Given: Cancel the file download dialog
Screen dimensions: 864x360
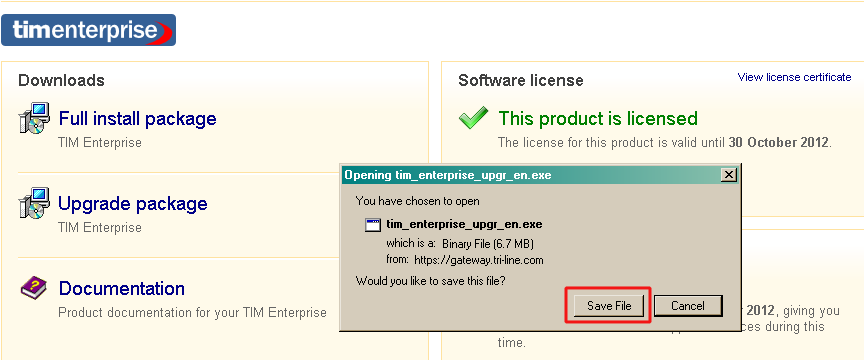Looking at the screenshot, I should tap(687, 305).
